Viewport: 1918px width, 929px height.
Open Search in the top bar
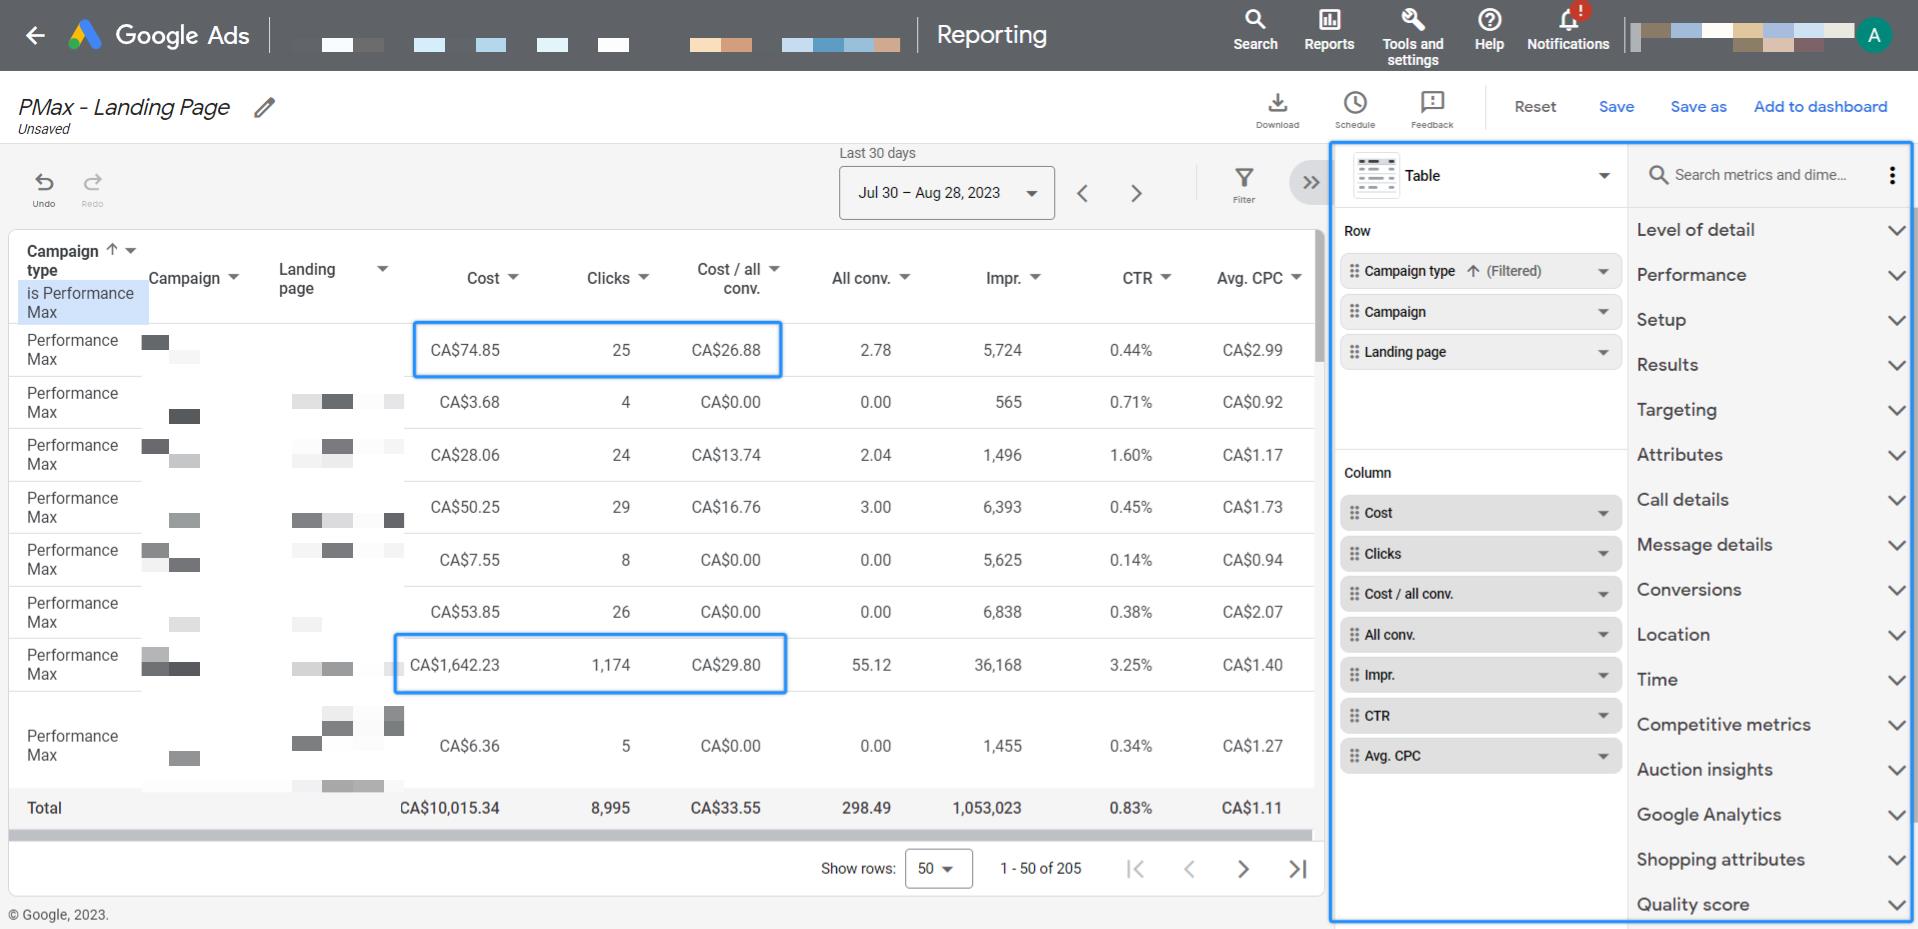pos(1255,30)
